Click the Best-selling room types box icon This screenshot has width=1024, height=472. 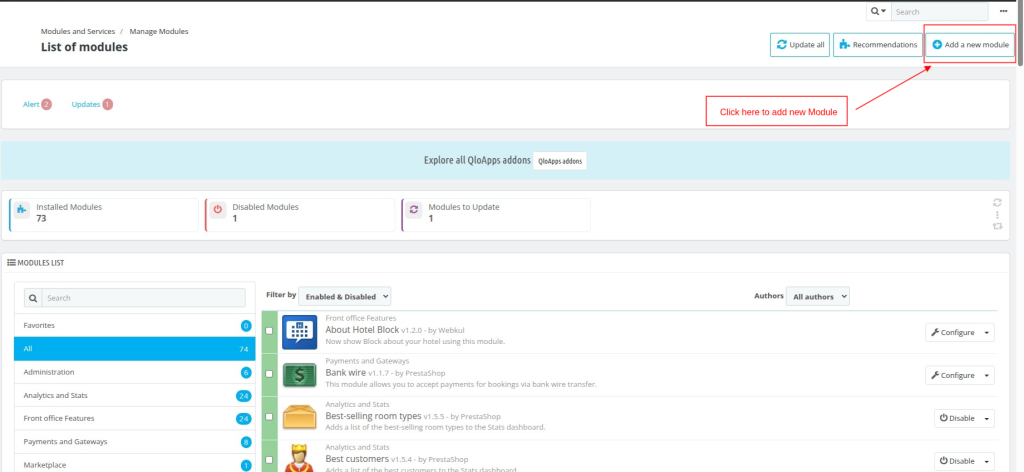[300, 417]
